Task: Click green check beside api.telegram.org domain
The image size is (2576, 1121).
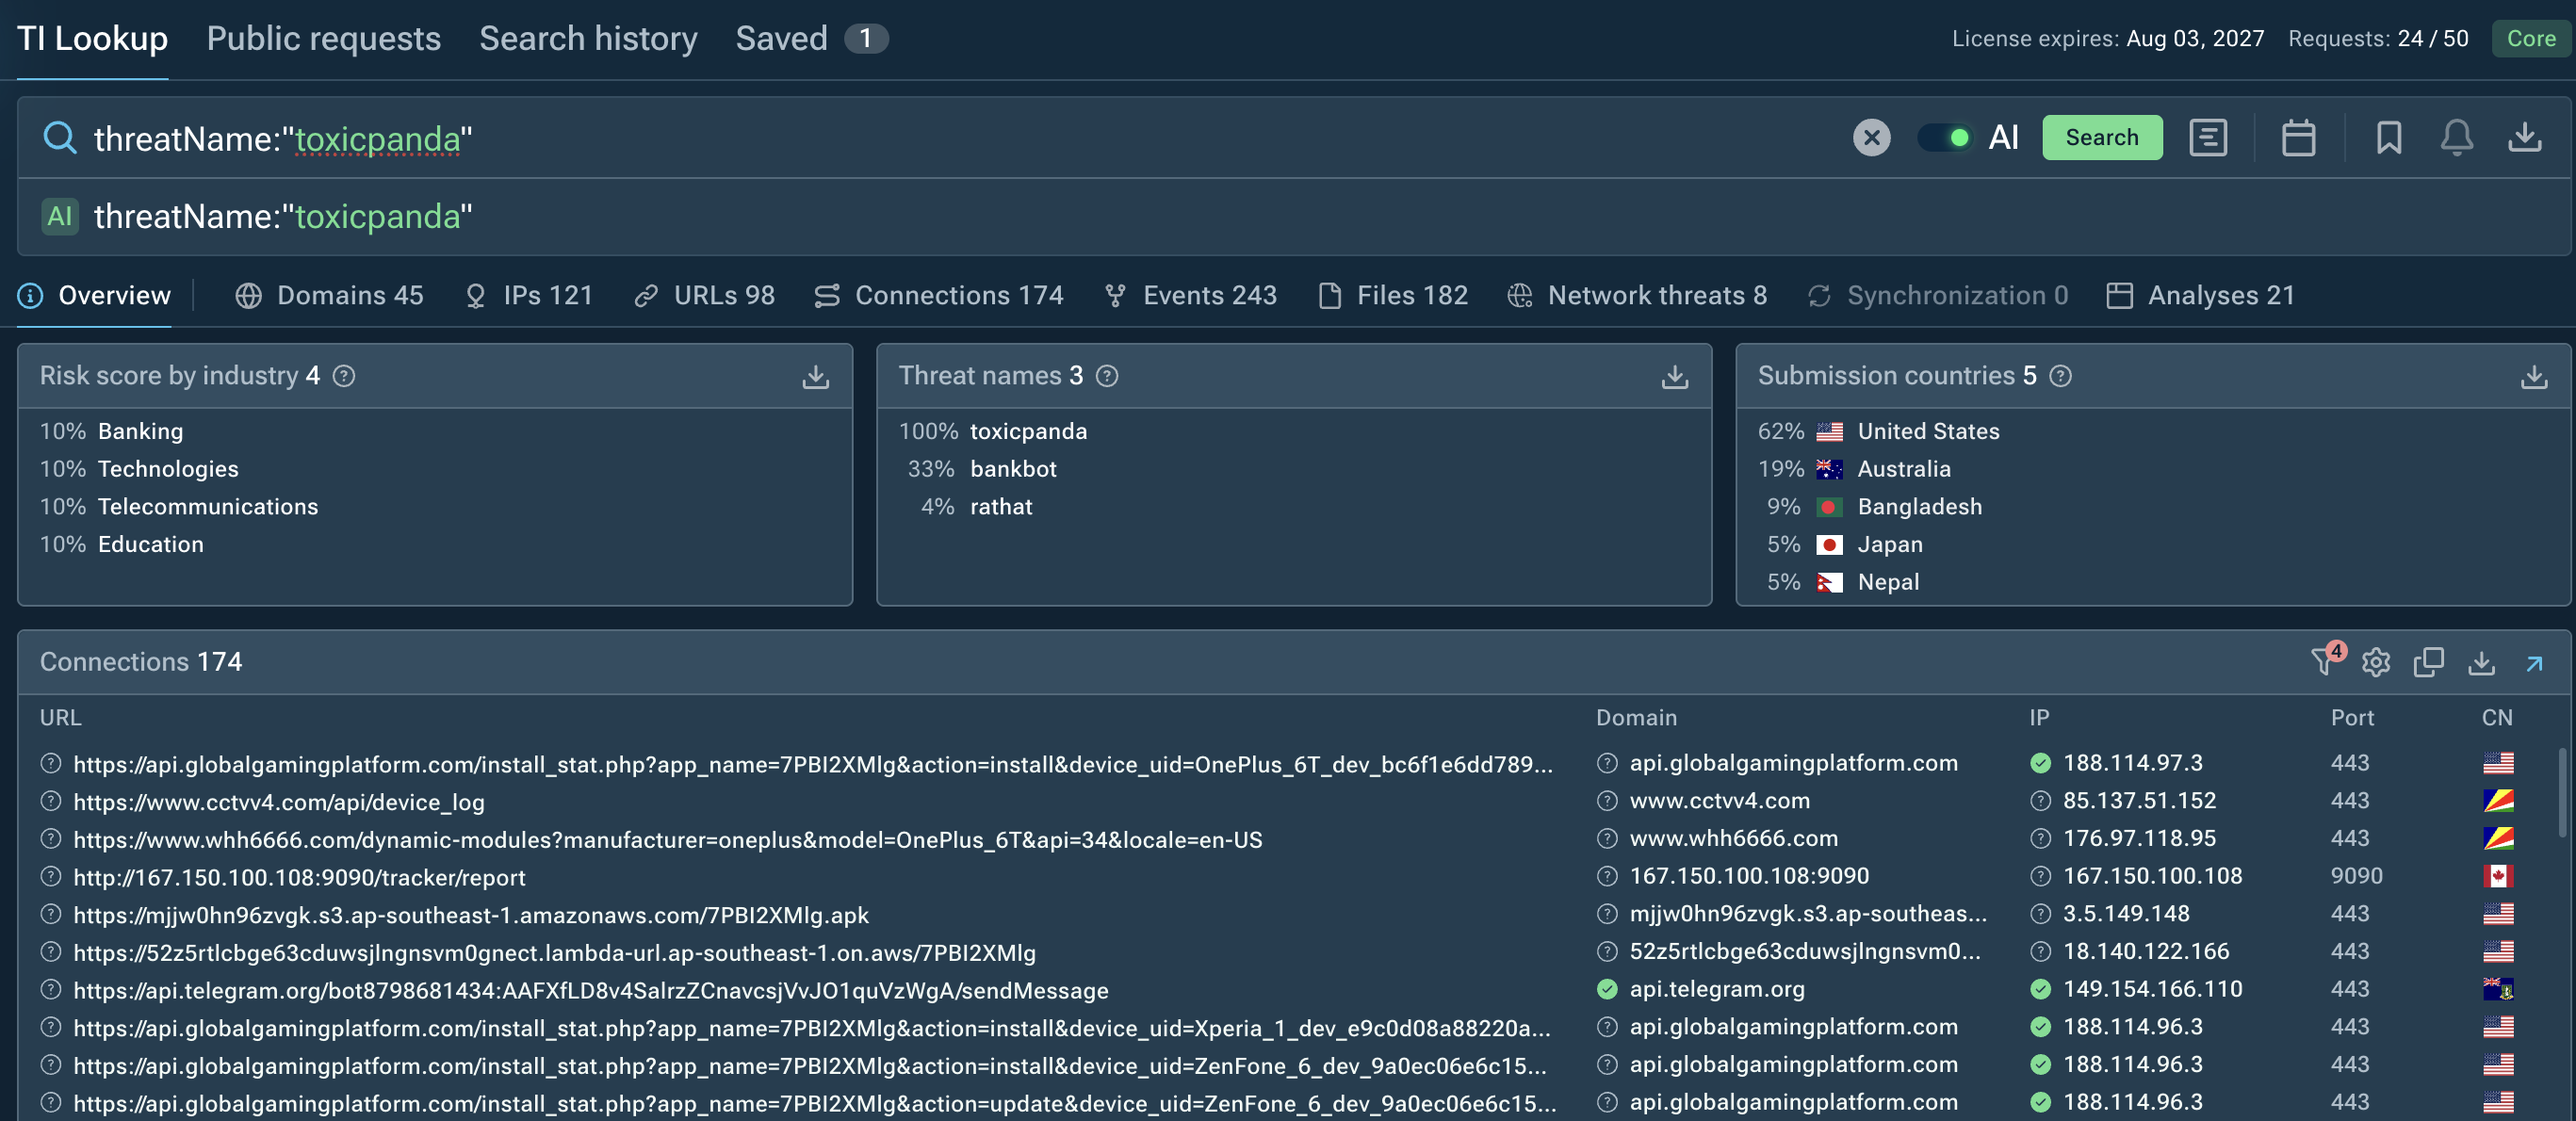Action: coord(1606,989)
